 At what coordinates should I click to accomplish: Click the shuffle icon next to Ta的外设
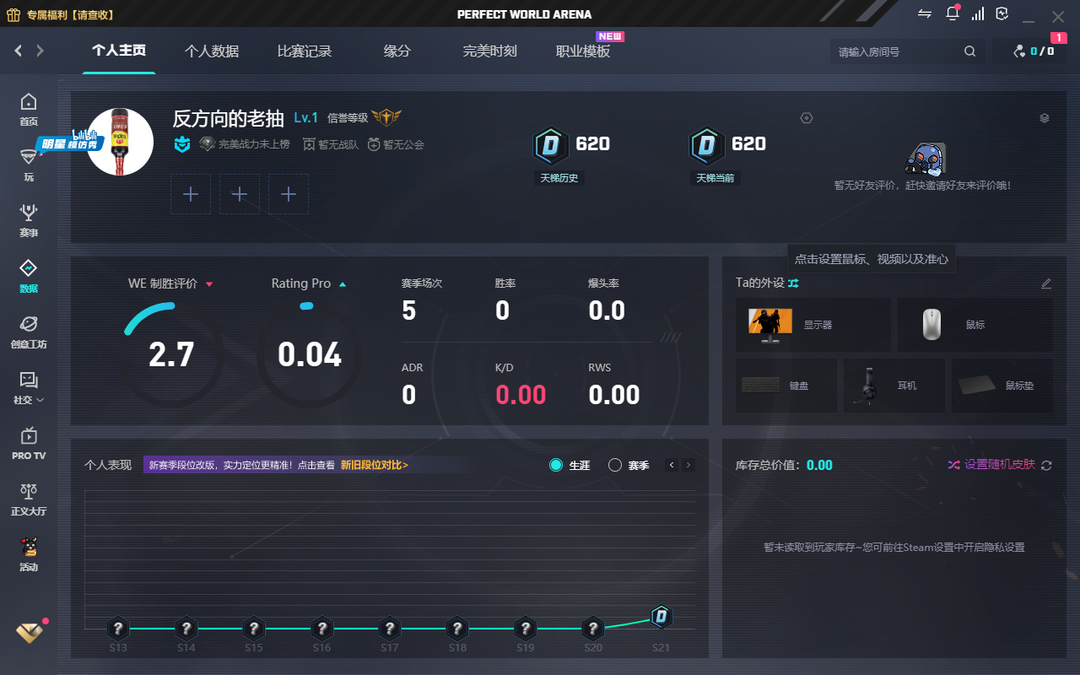click(793, 283)
